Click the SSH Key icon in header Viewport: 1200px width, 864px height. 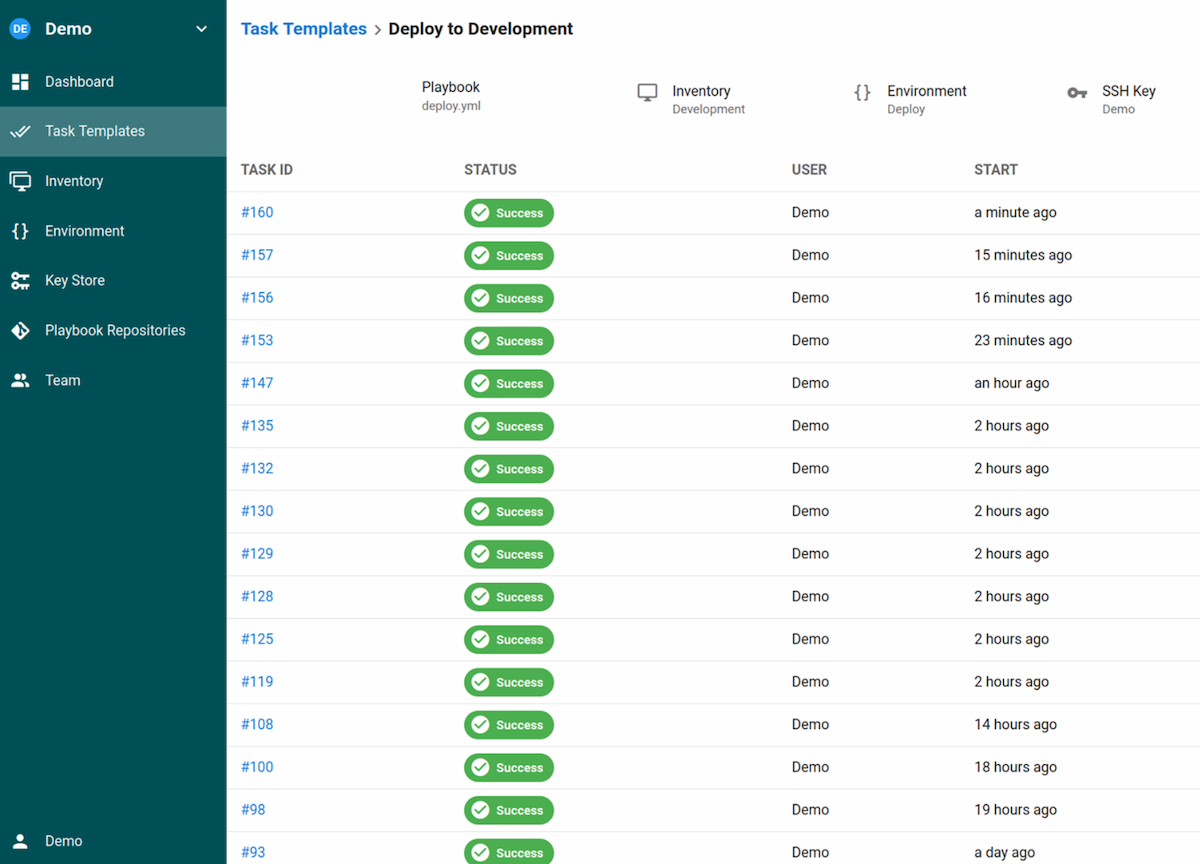pyautogui.click(x=1077, y=93)
